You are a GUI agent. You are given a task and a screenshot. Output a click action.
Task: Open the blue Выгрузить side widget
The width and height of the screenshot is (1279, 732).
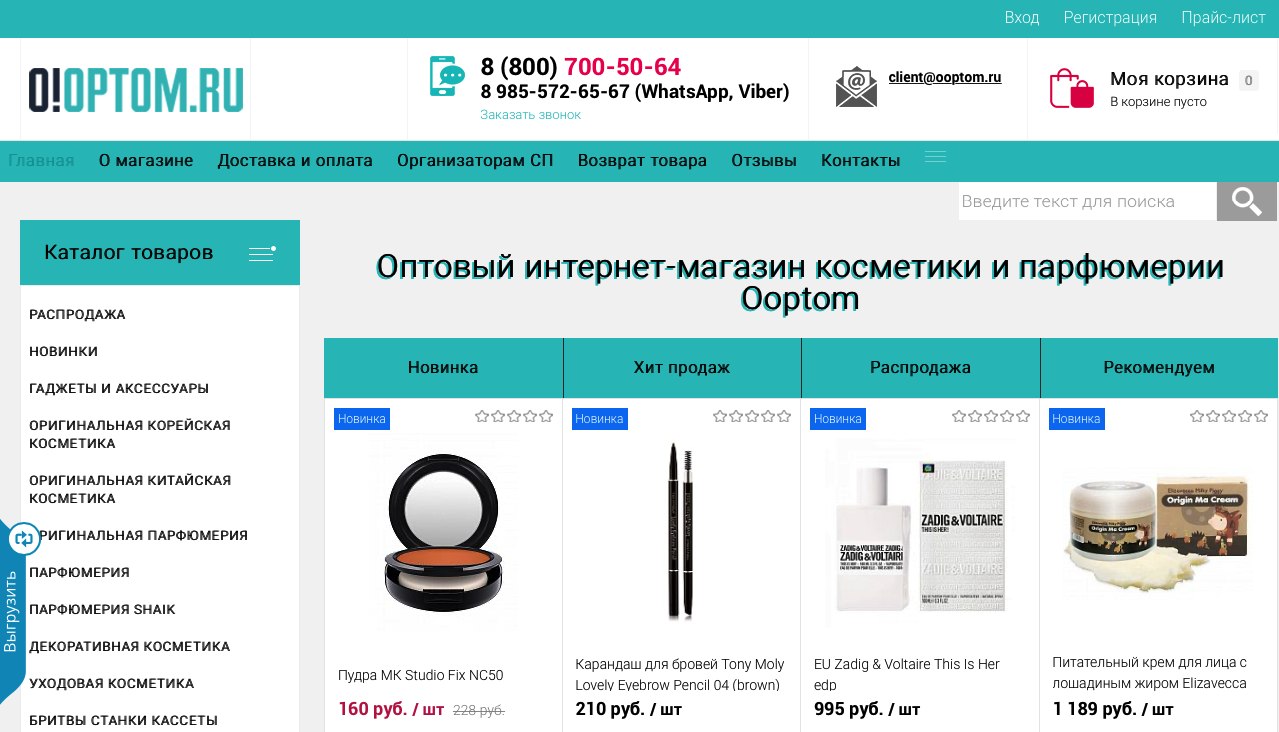pos(13,610)
